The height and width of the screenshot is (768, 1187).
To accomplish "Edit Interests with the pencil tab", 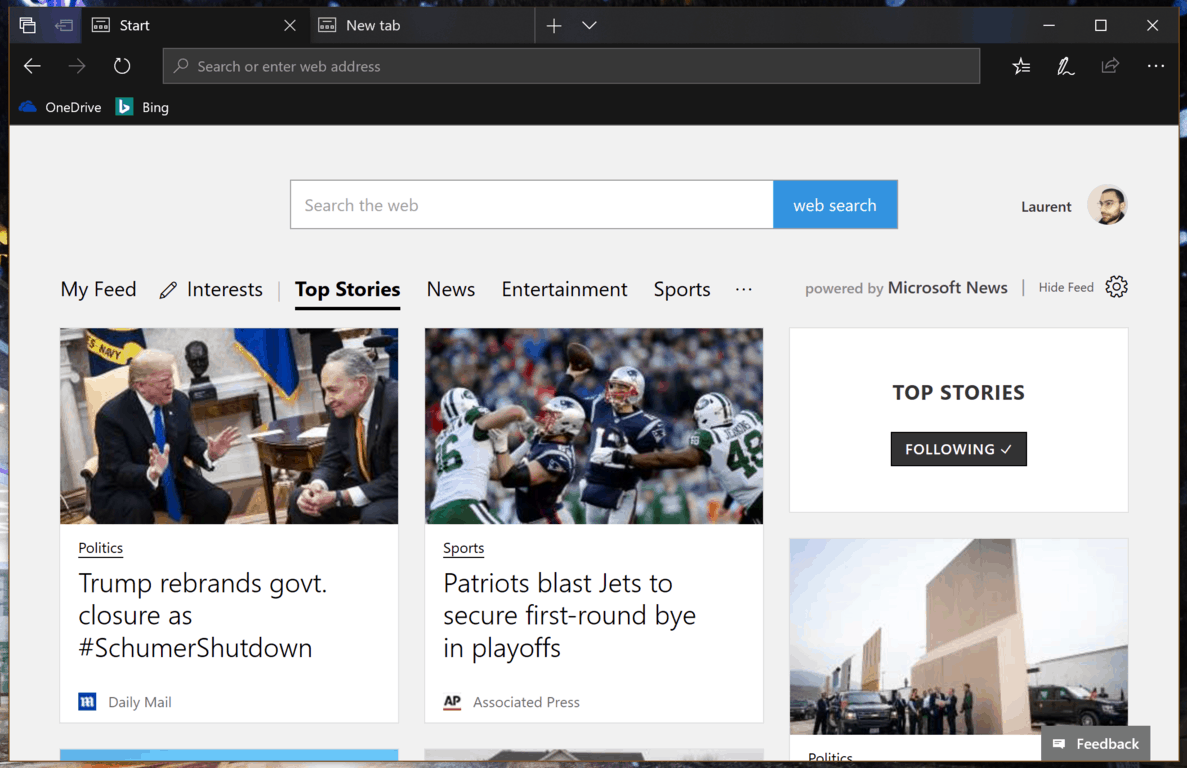I will coord(211,289).
